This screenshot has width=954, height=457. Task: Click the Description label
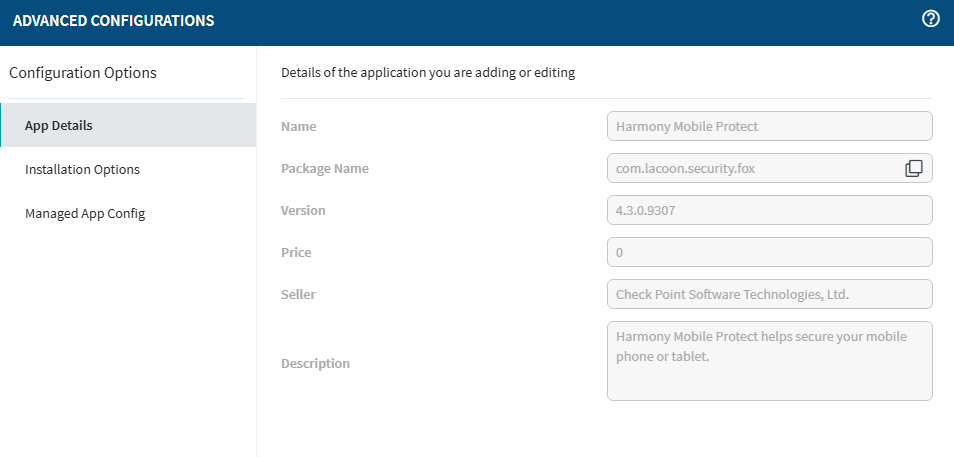tap(315, 363)
